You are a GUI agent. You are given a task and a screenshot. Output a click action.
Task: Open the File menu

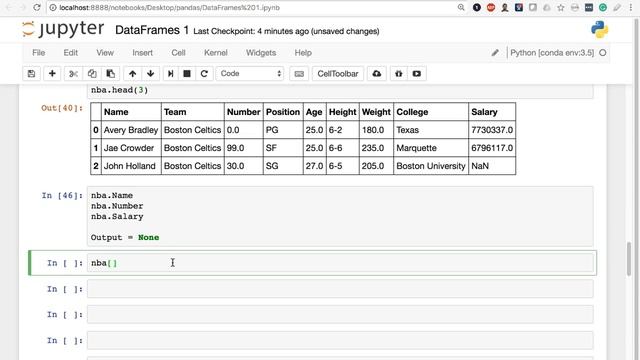tap(38, 53)
